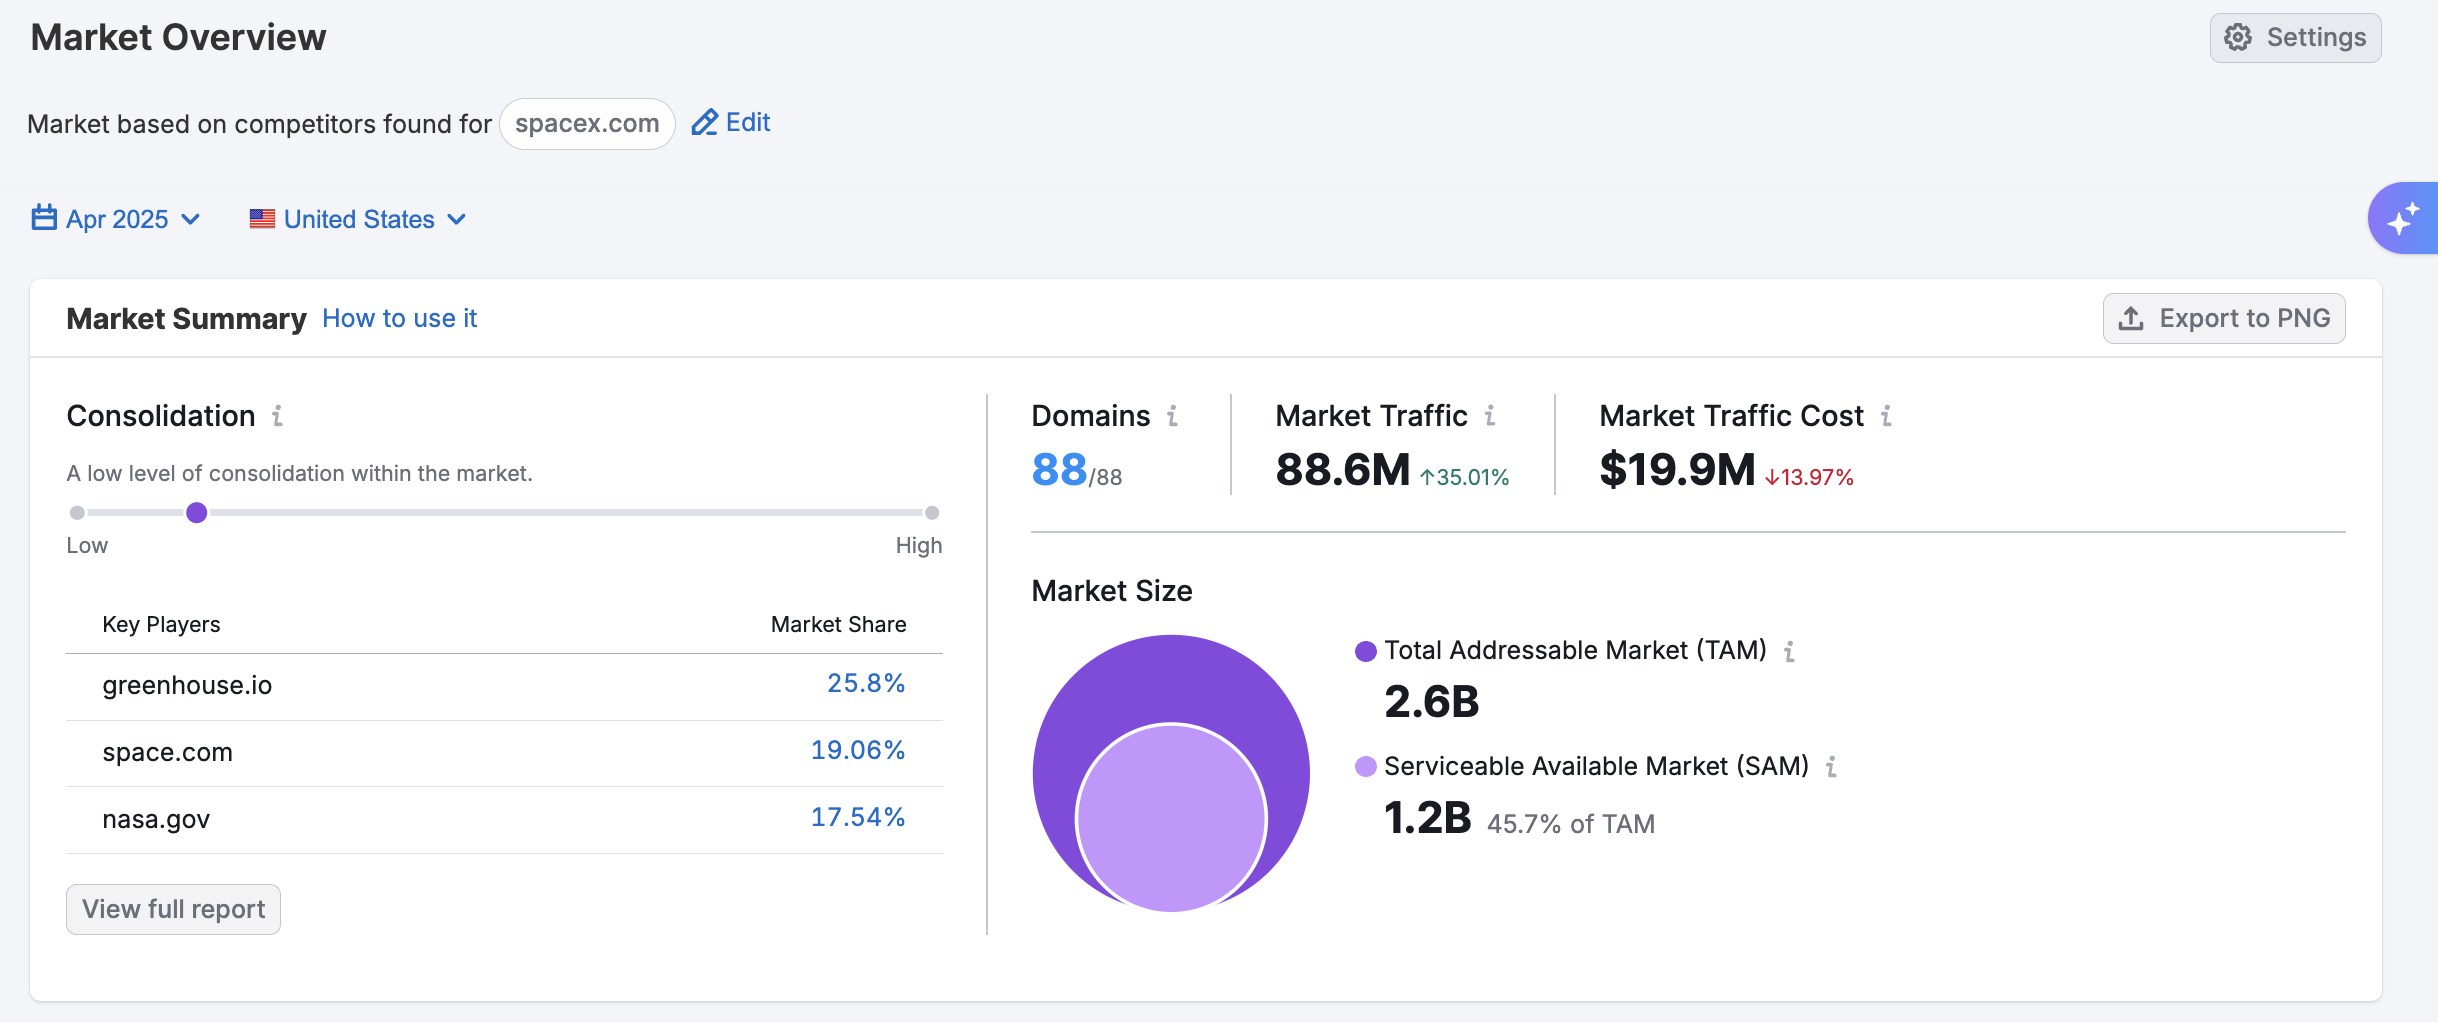Click the SAM info icon
The width and height of the screenshot is (2438, 1022).
tap(1831, 767)
